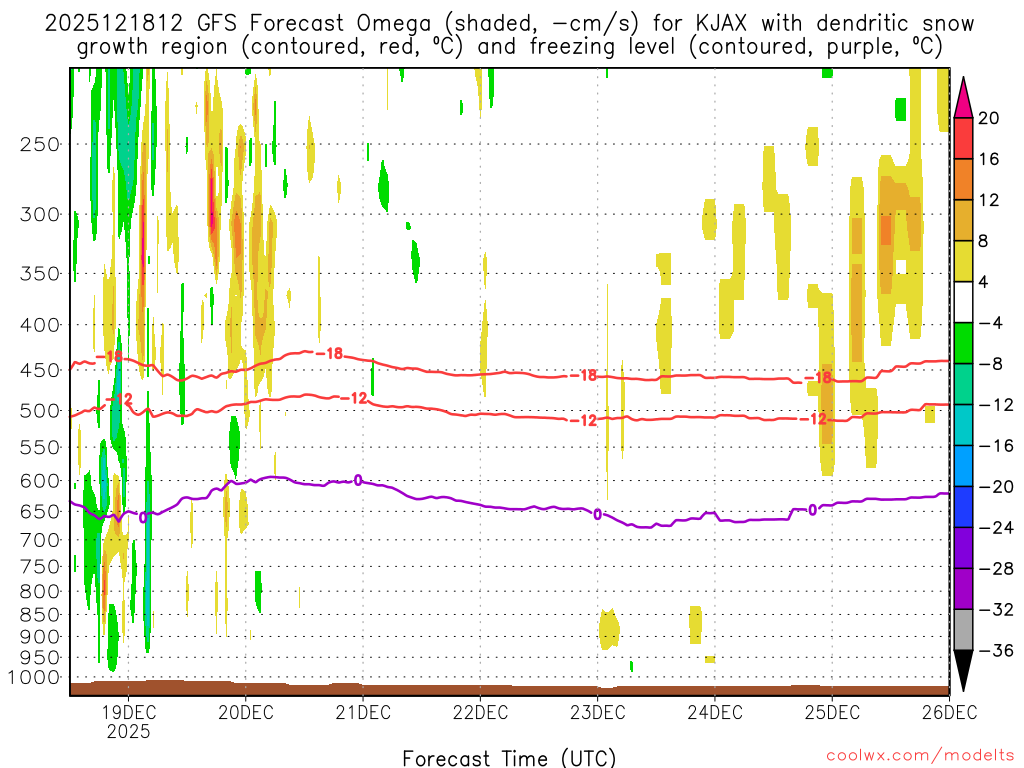Click the yellow omega blob near 900 on 23DEC
Screen dimensions: 1024x768
pos(609,629)
